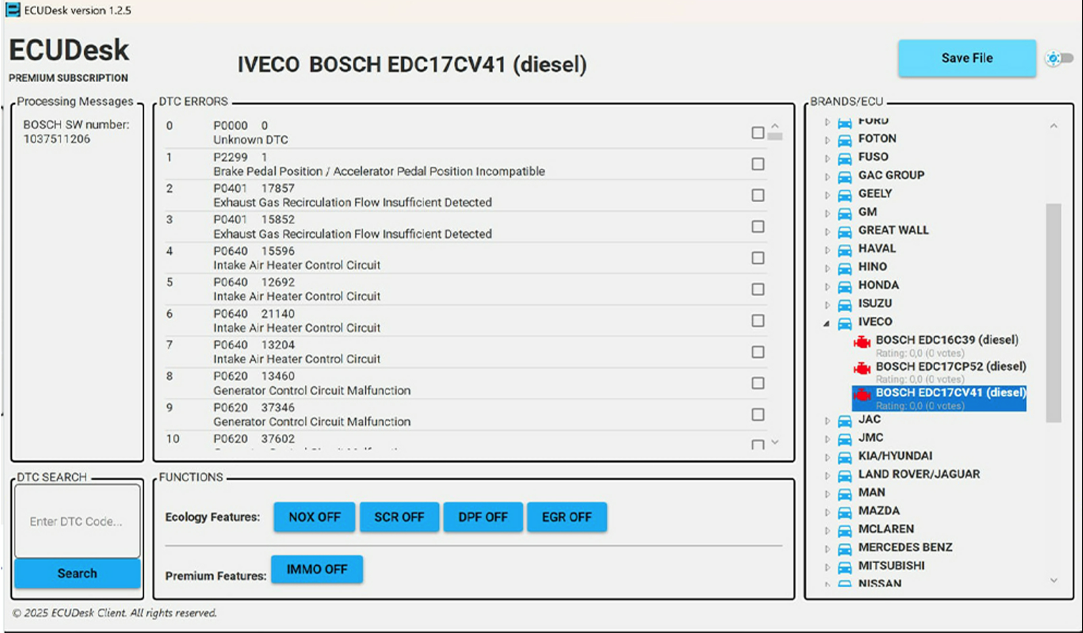Image resolution: width=1083 pixels, height=633 pixels.
Task: Apply the DPF OFF function
Action: click(x=483, y=517)
